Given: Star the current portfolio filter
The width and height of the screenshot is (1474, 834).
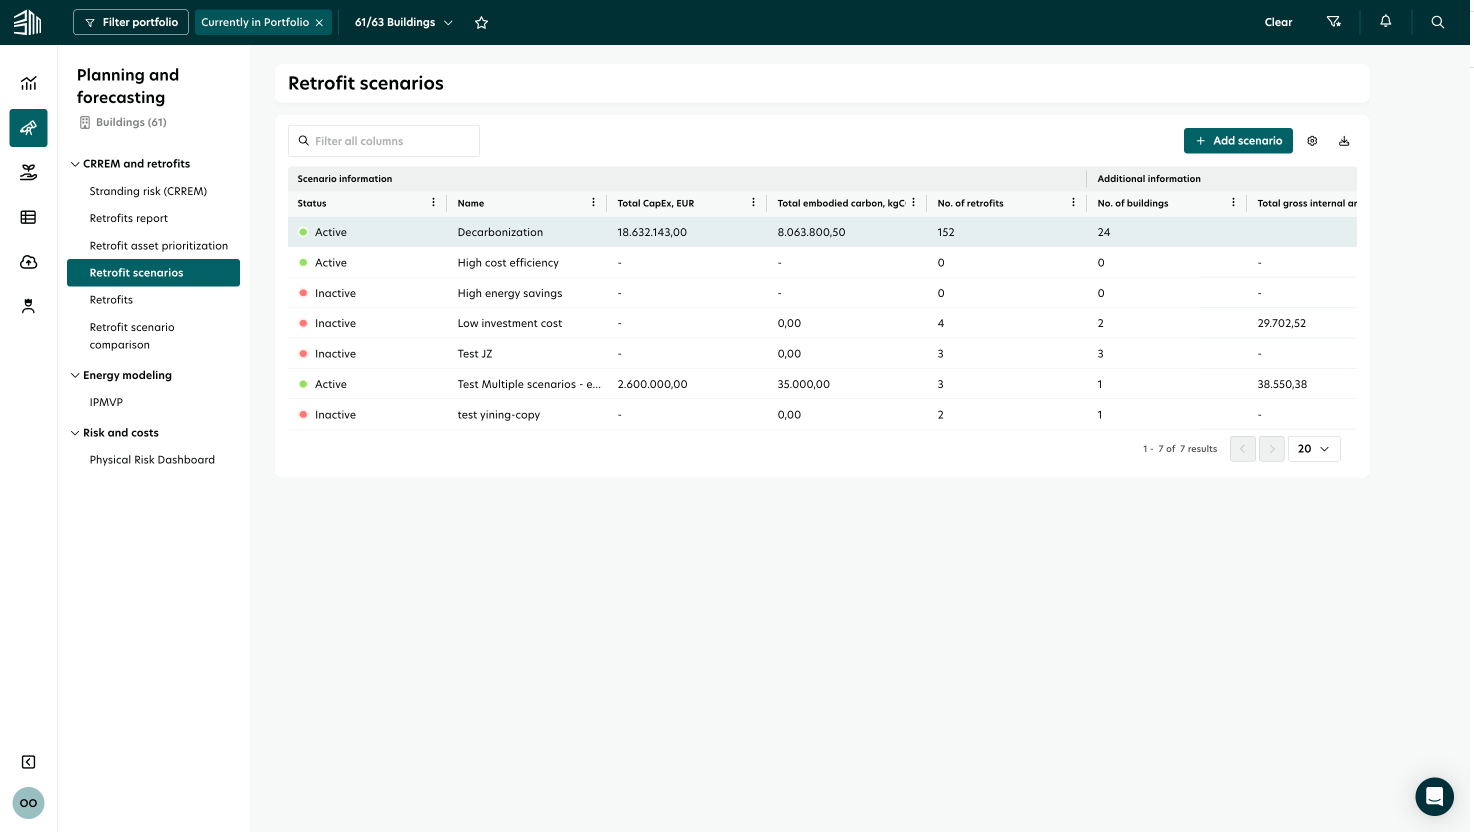Looking at the screenshot, I should [481, 22].
